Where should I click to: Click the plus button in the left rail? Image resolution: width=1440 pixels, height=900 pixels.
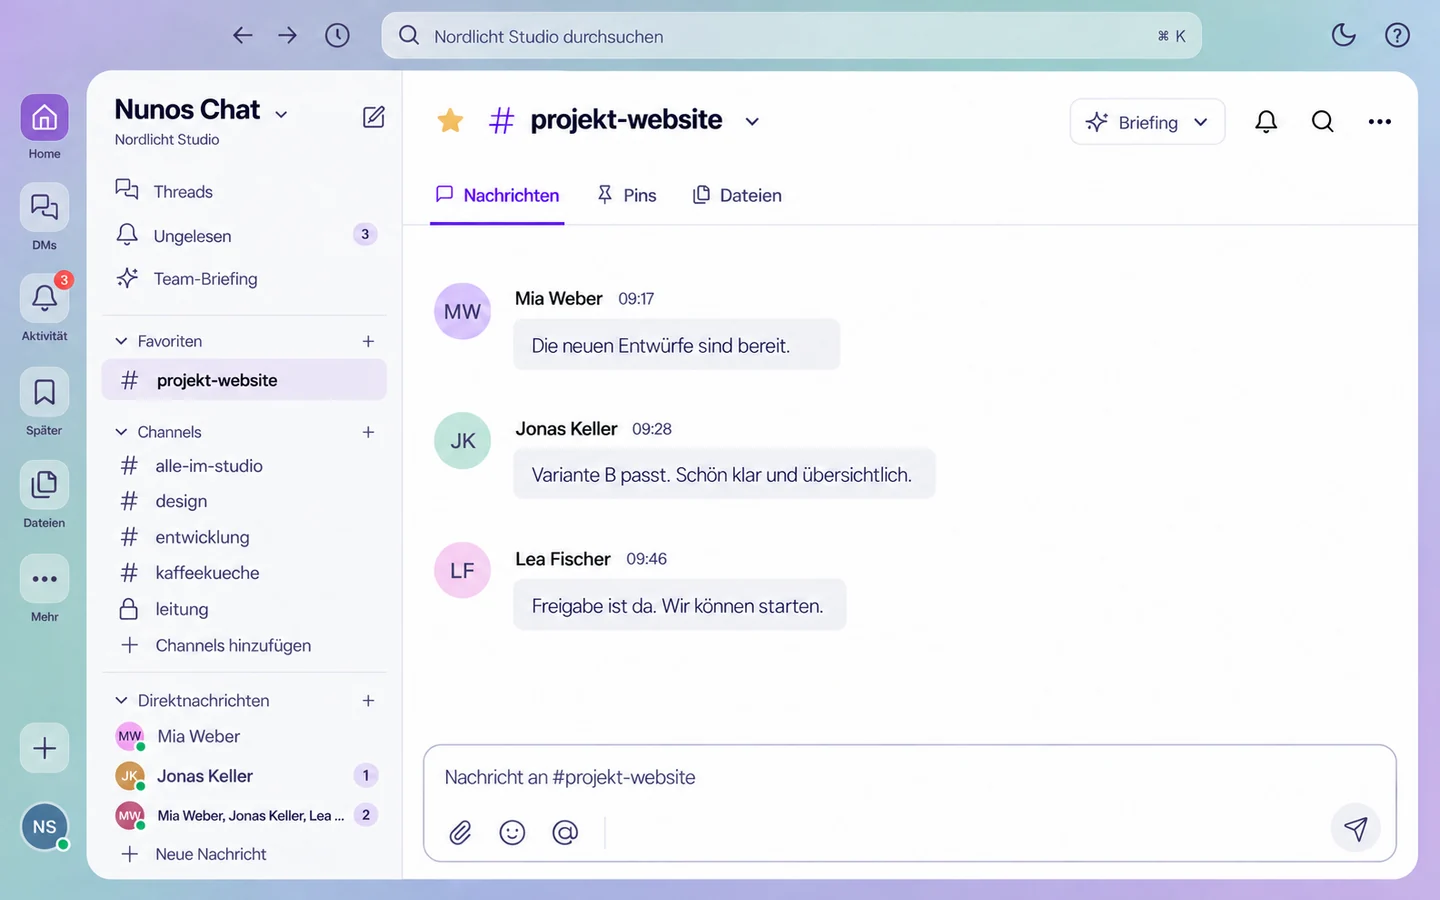(x=45, y=748)
